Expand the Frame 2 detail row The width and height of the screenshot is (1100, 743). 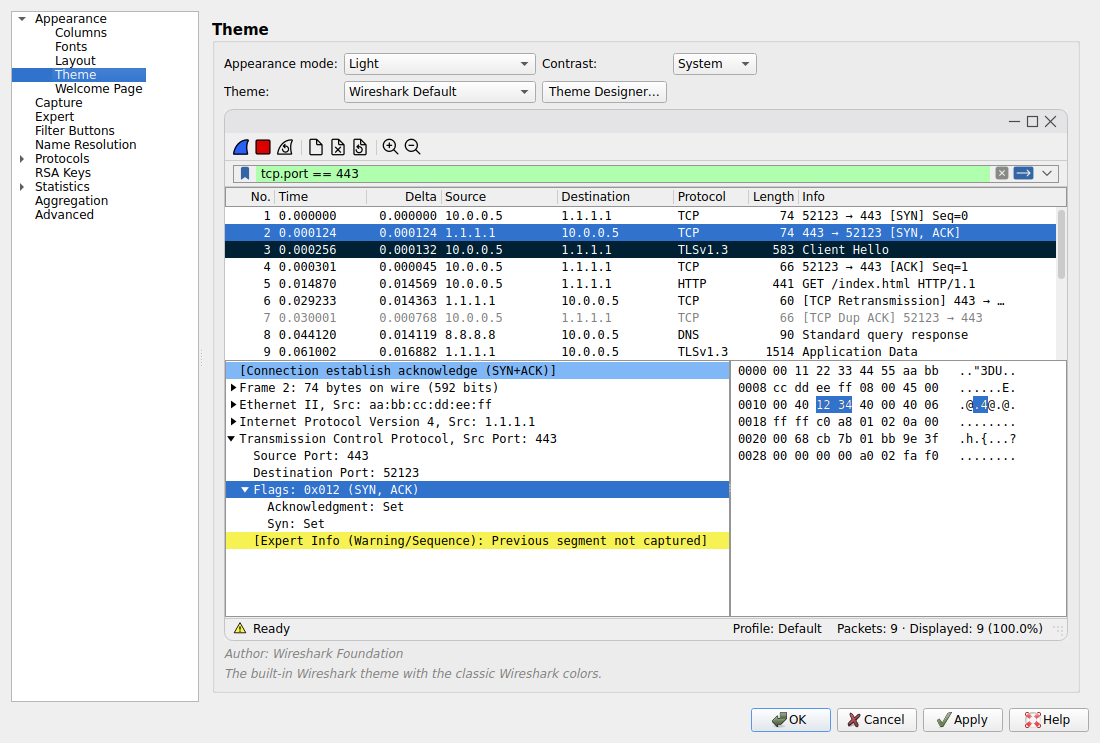click(x=234, y=387)
